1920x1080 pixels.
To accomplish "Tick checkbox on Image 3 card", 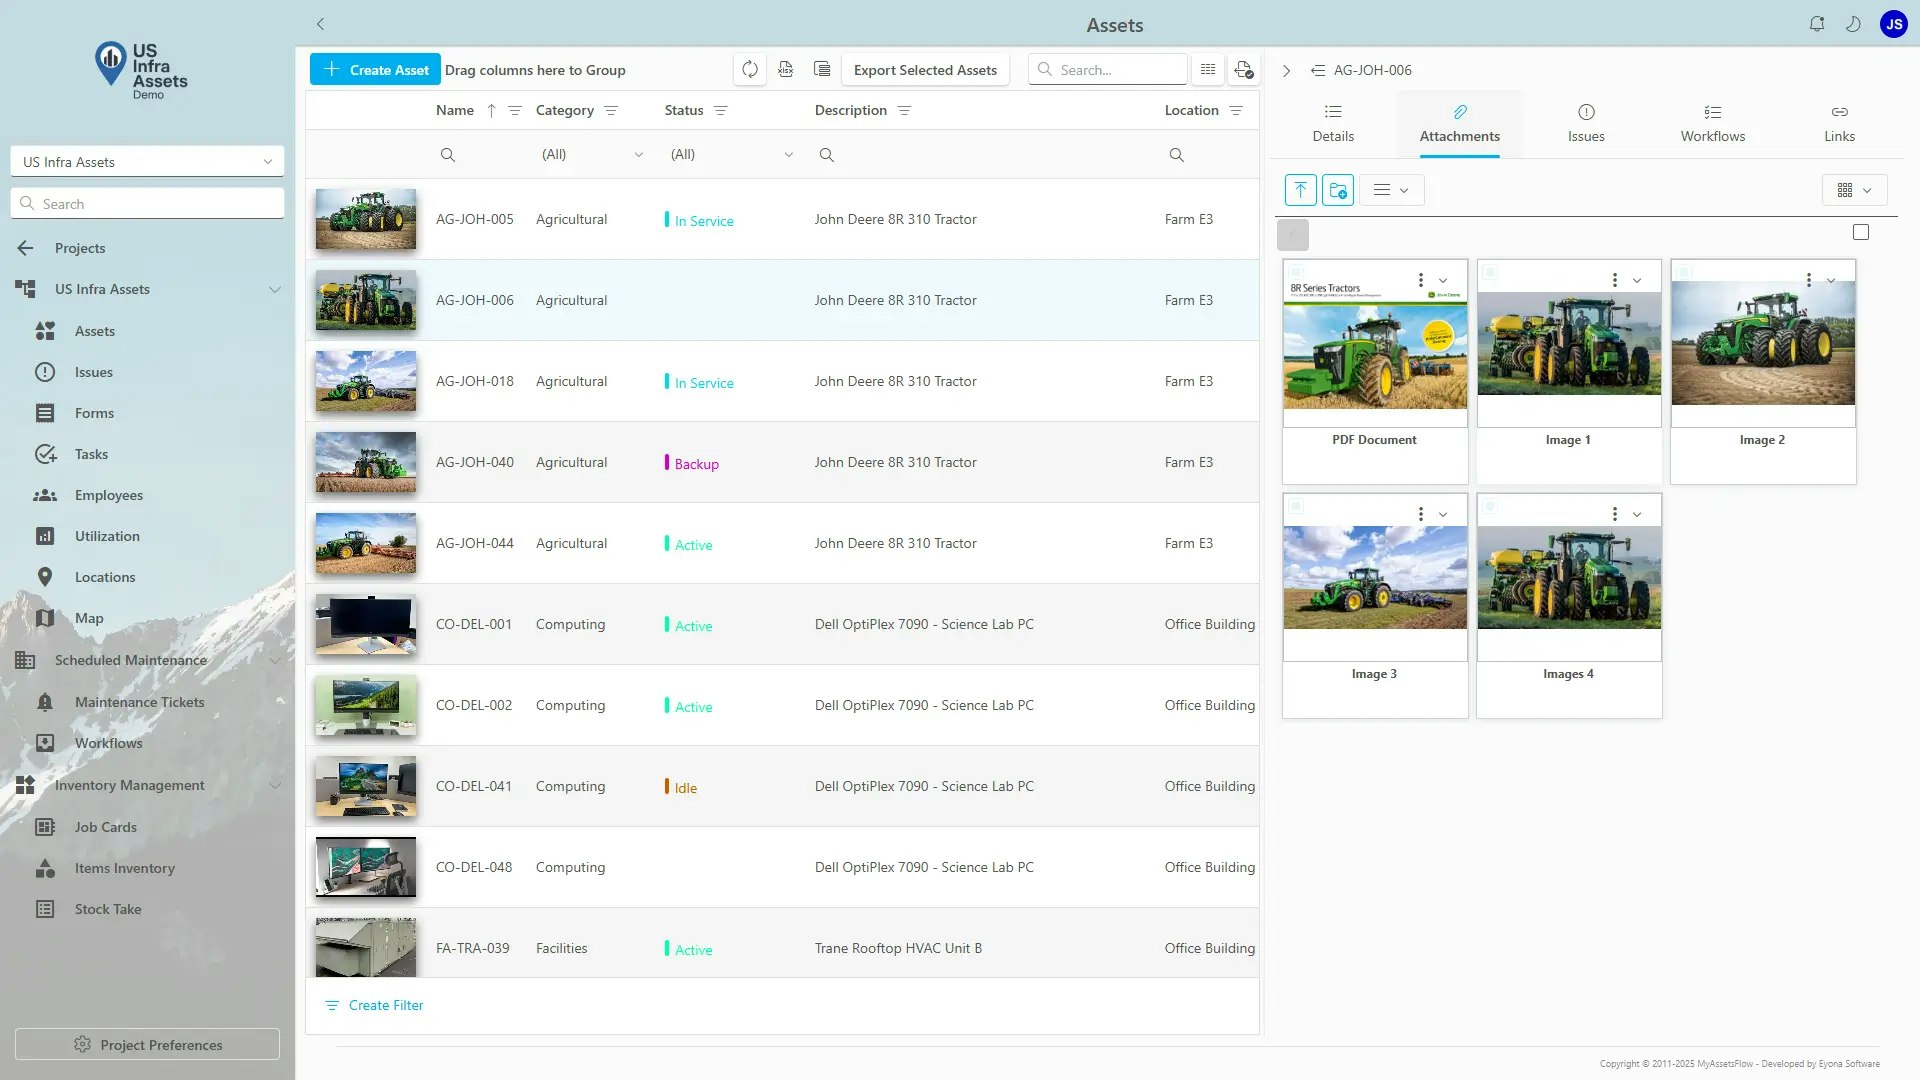I will 1296,506.
